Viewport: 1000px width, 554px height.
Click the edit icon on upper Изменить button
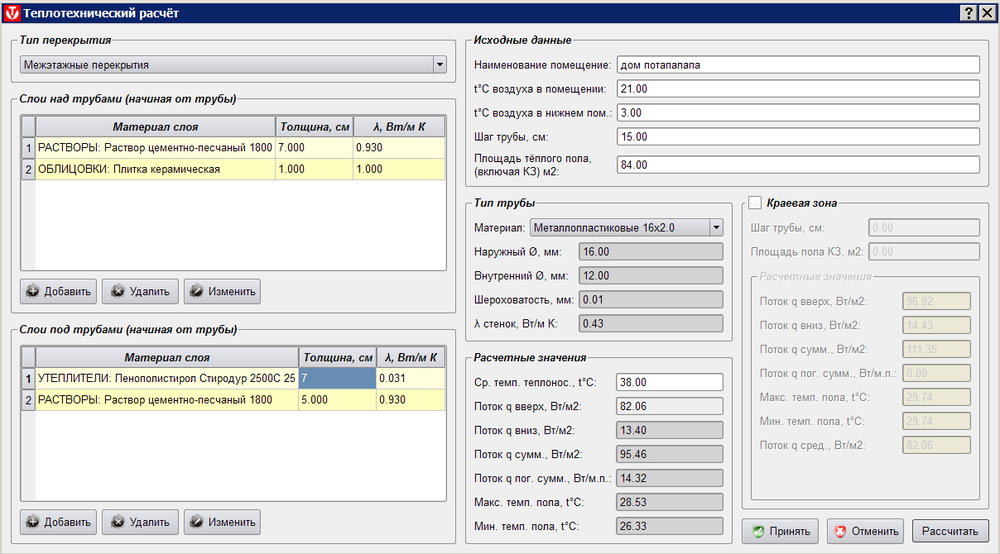pyautogui.click(x=197, y=292)
